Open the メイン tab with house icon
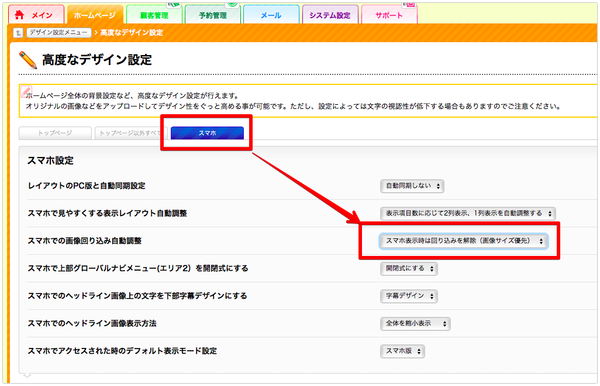 pyautogui.click(x=36, y=15)
